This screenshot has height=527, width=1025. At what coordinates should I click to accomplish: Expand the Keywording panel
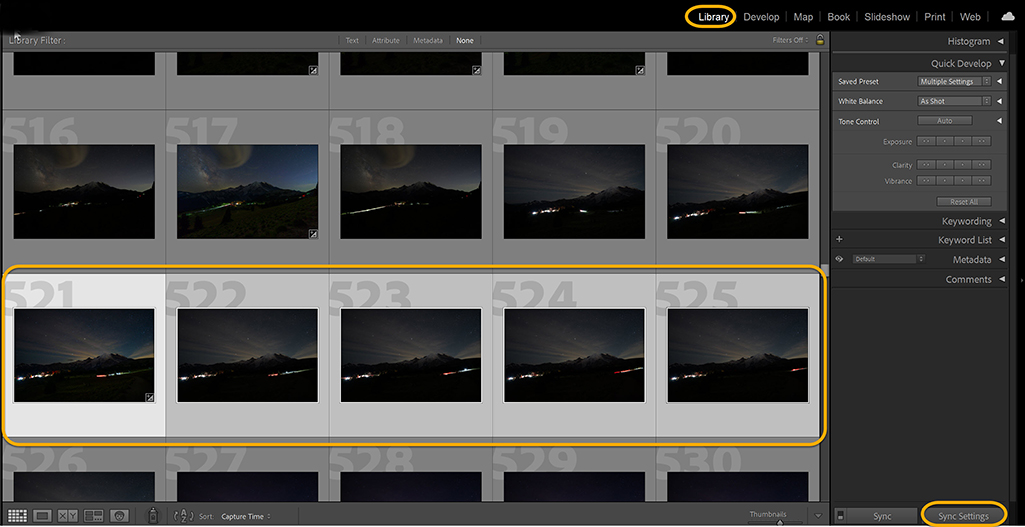tap(1001, 221)
